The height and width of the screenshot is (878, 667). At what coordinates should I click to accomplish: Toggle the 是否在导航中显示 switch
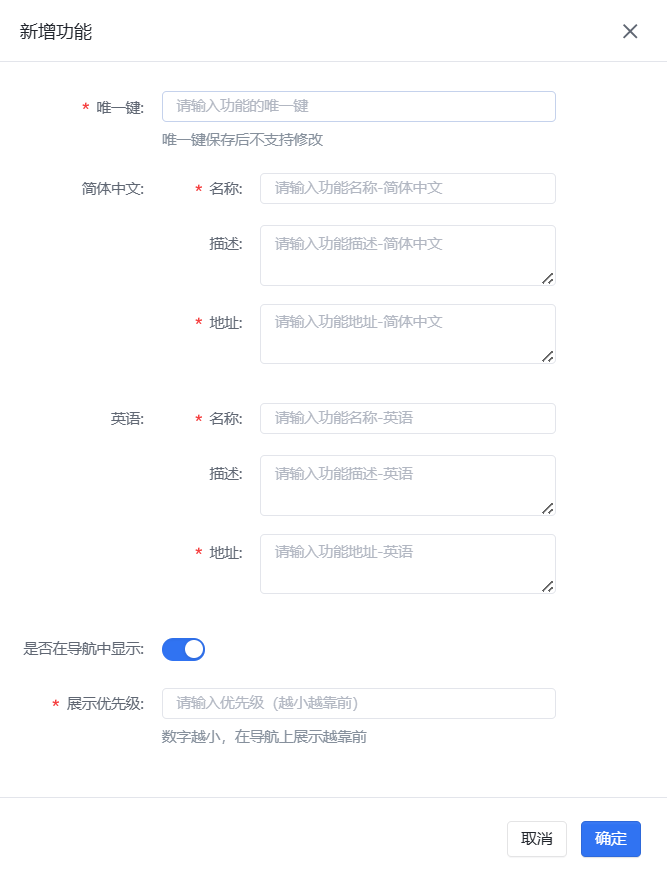pyautogui.click(x=183, y=649)
